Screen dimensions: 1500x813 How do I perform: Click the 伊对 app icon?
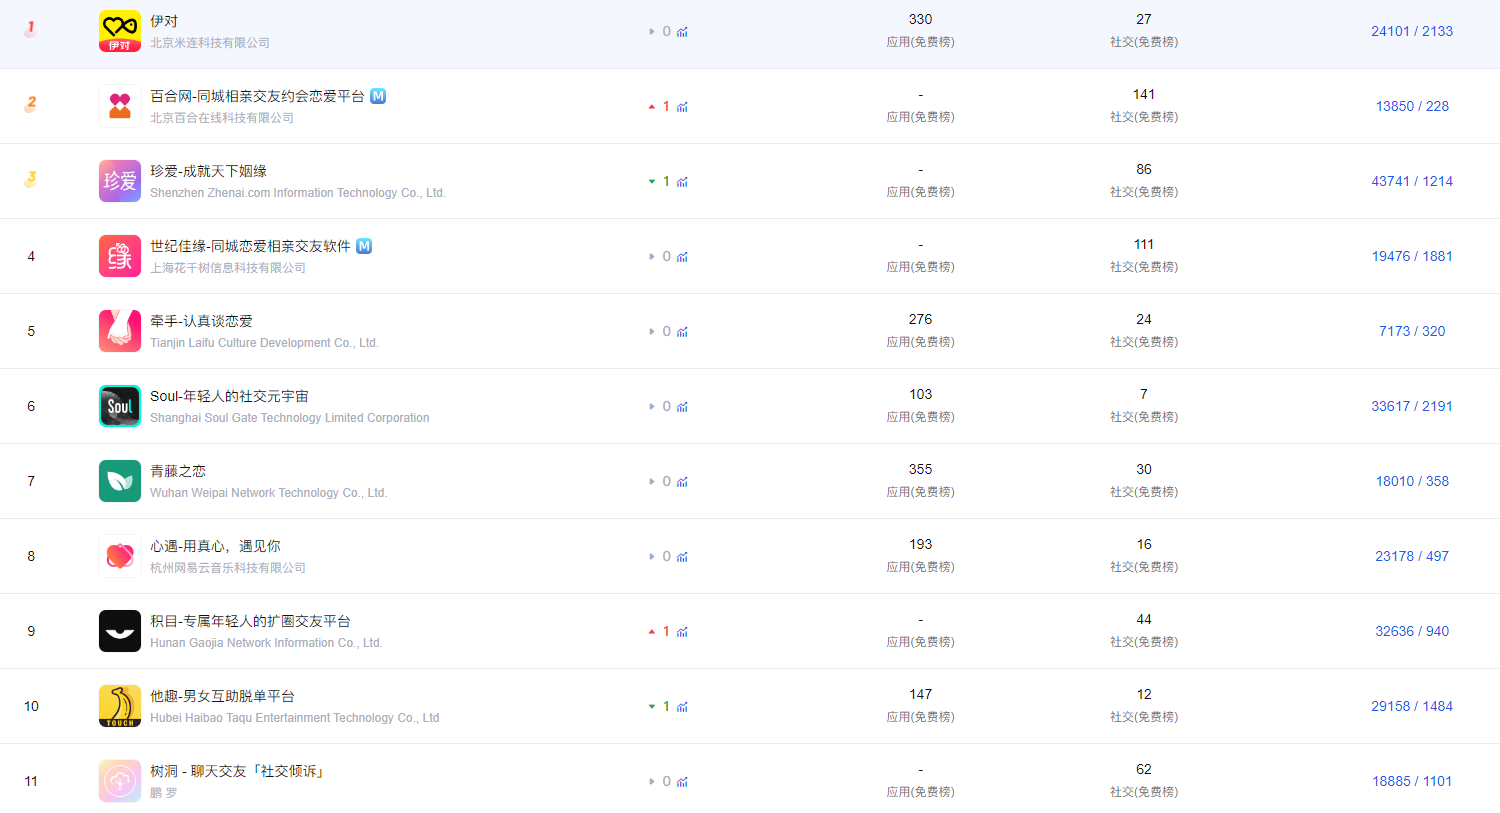[119, 31]
